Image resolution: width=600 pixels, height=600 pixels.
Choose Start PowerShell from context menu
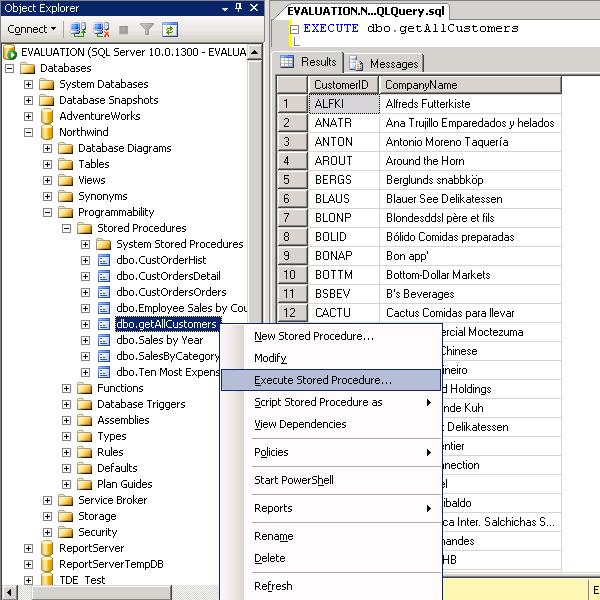pos(331,480)
